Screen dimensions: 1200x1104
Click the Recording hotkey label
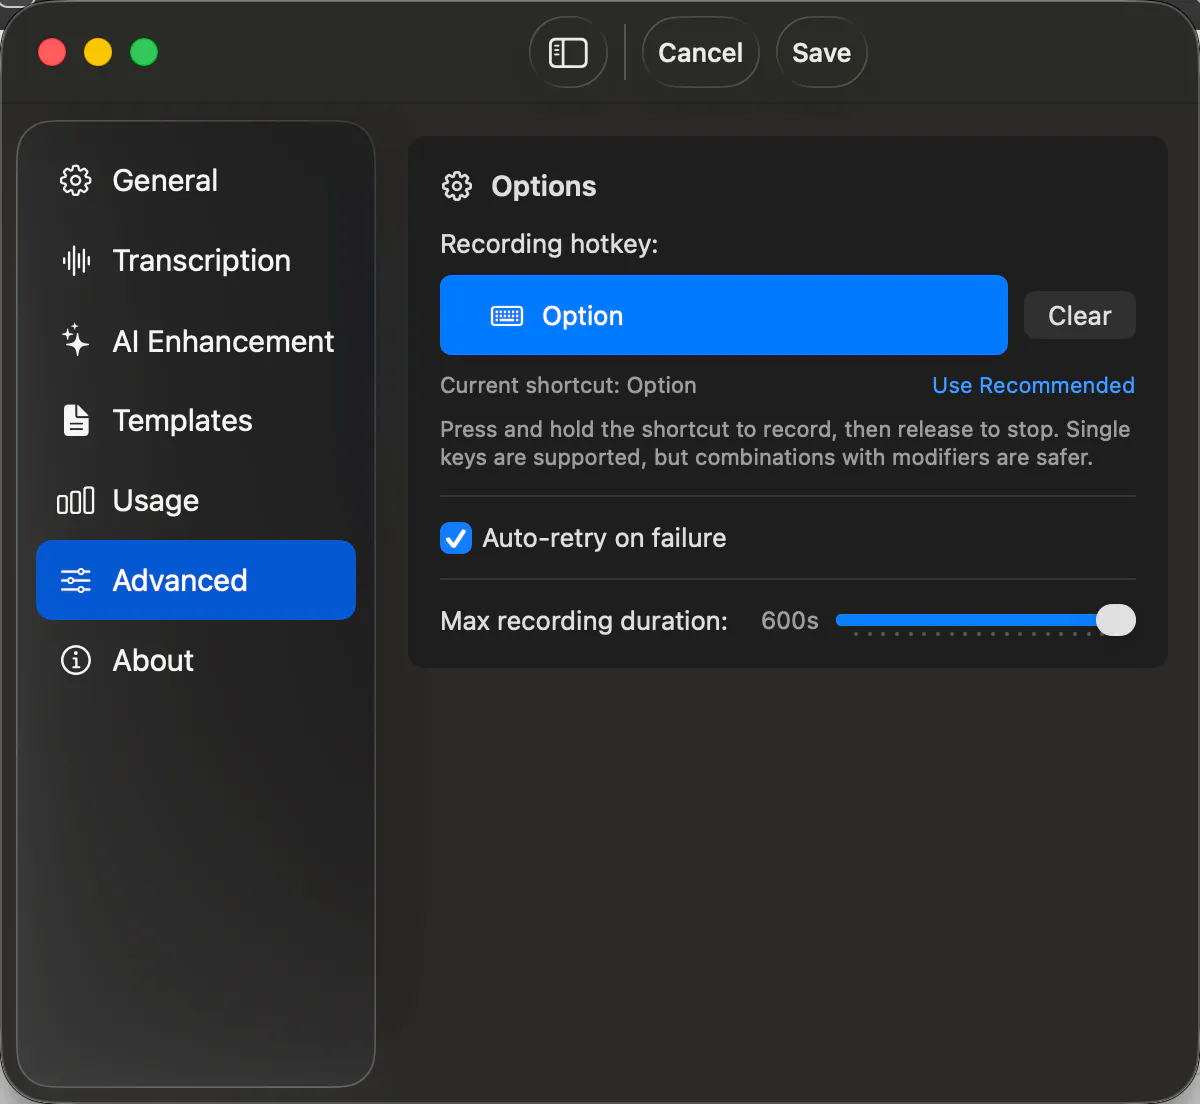point(549,245)
